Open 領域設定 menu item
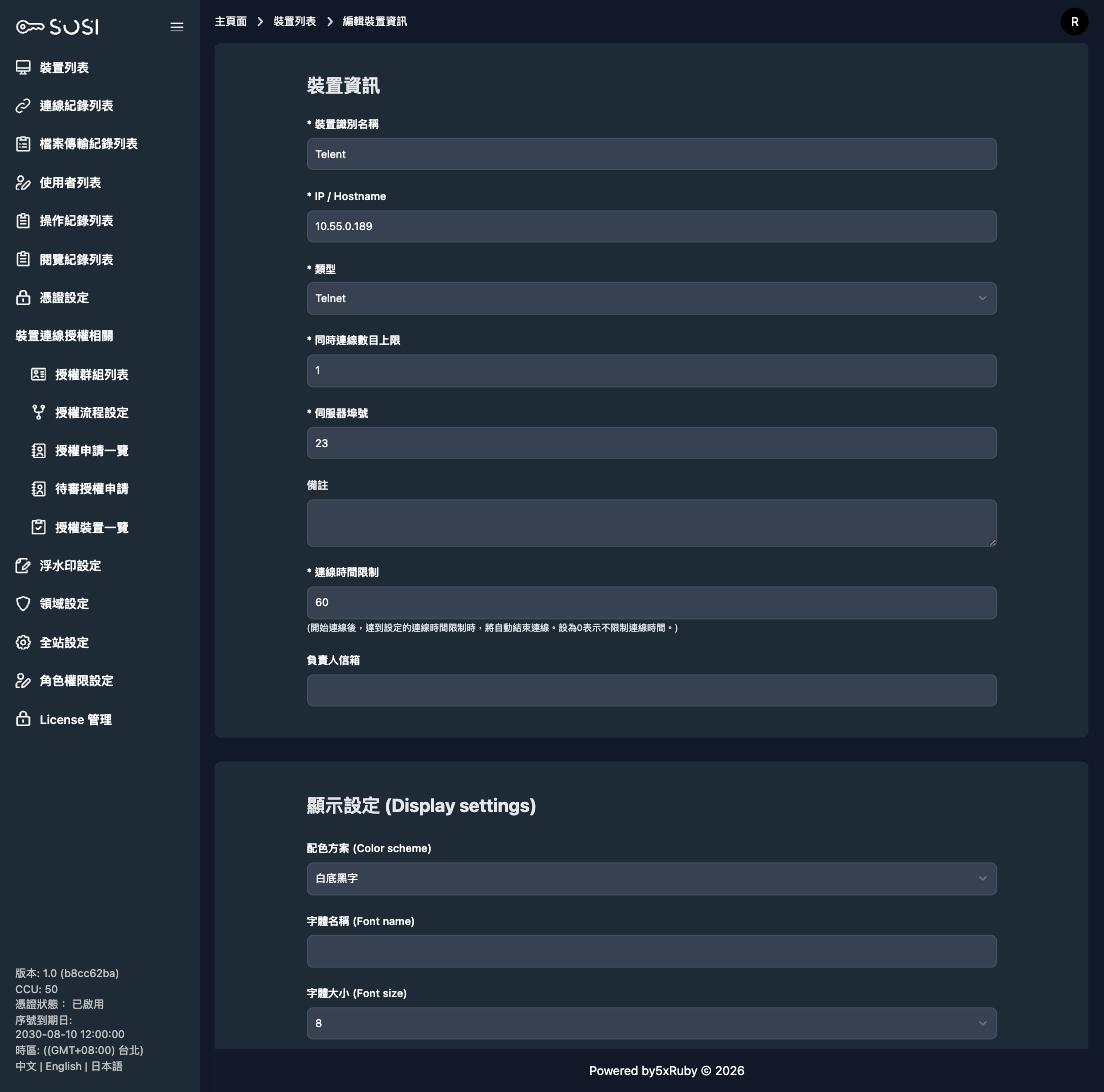This screenshot has width=1104, height=1092. [64, 603]
